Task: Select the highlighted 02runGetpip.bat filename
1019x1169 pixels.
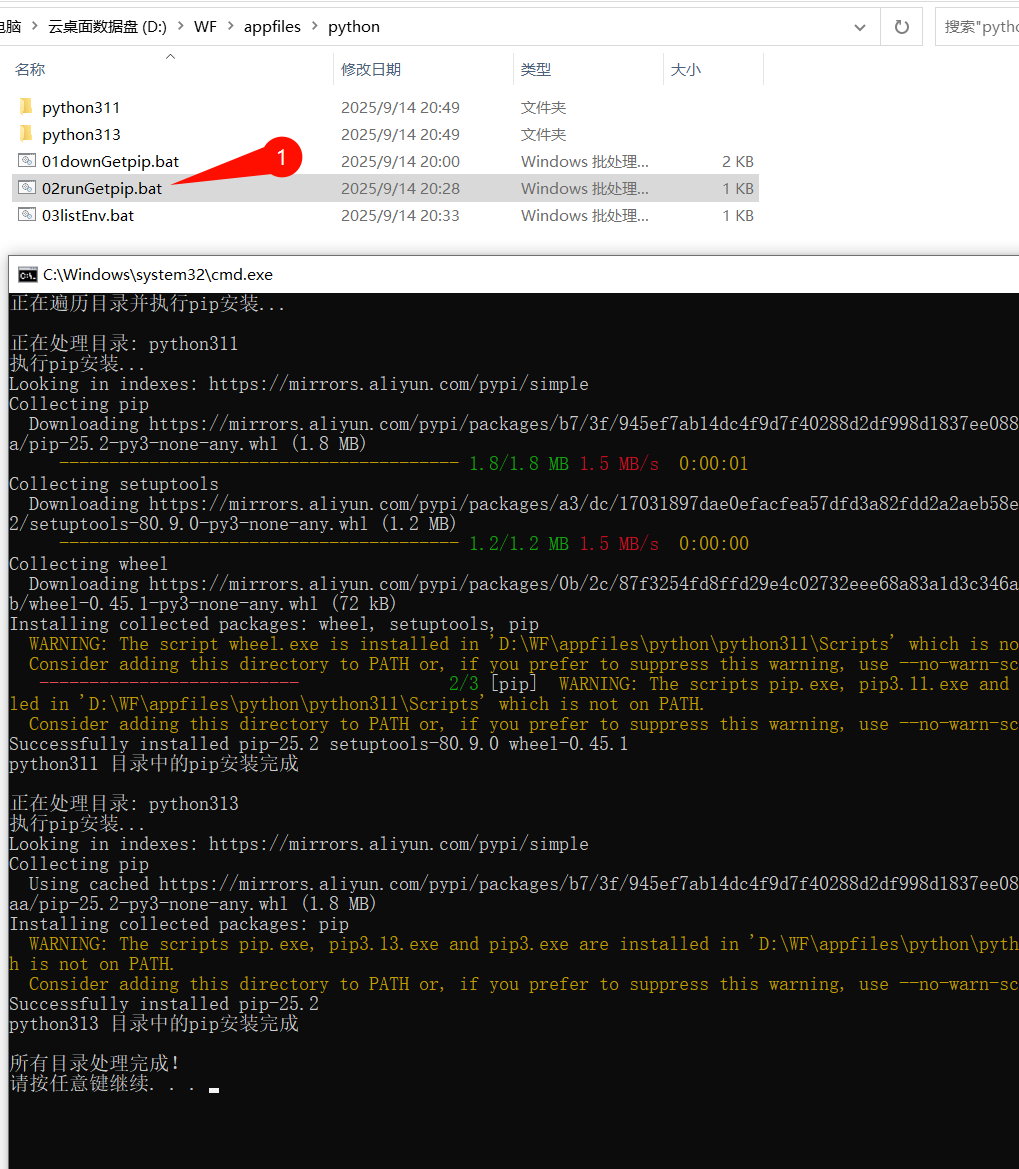Action: click(103, 188)
